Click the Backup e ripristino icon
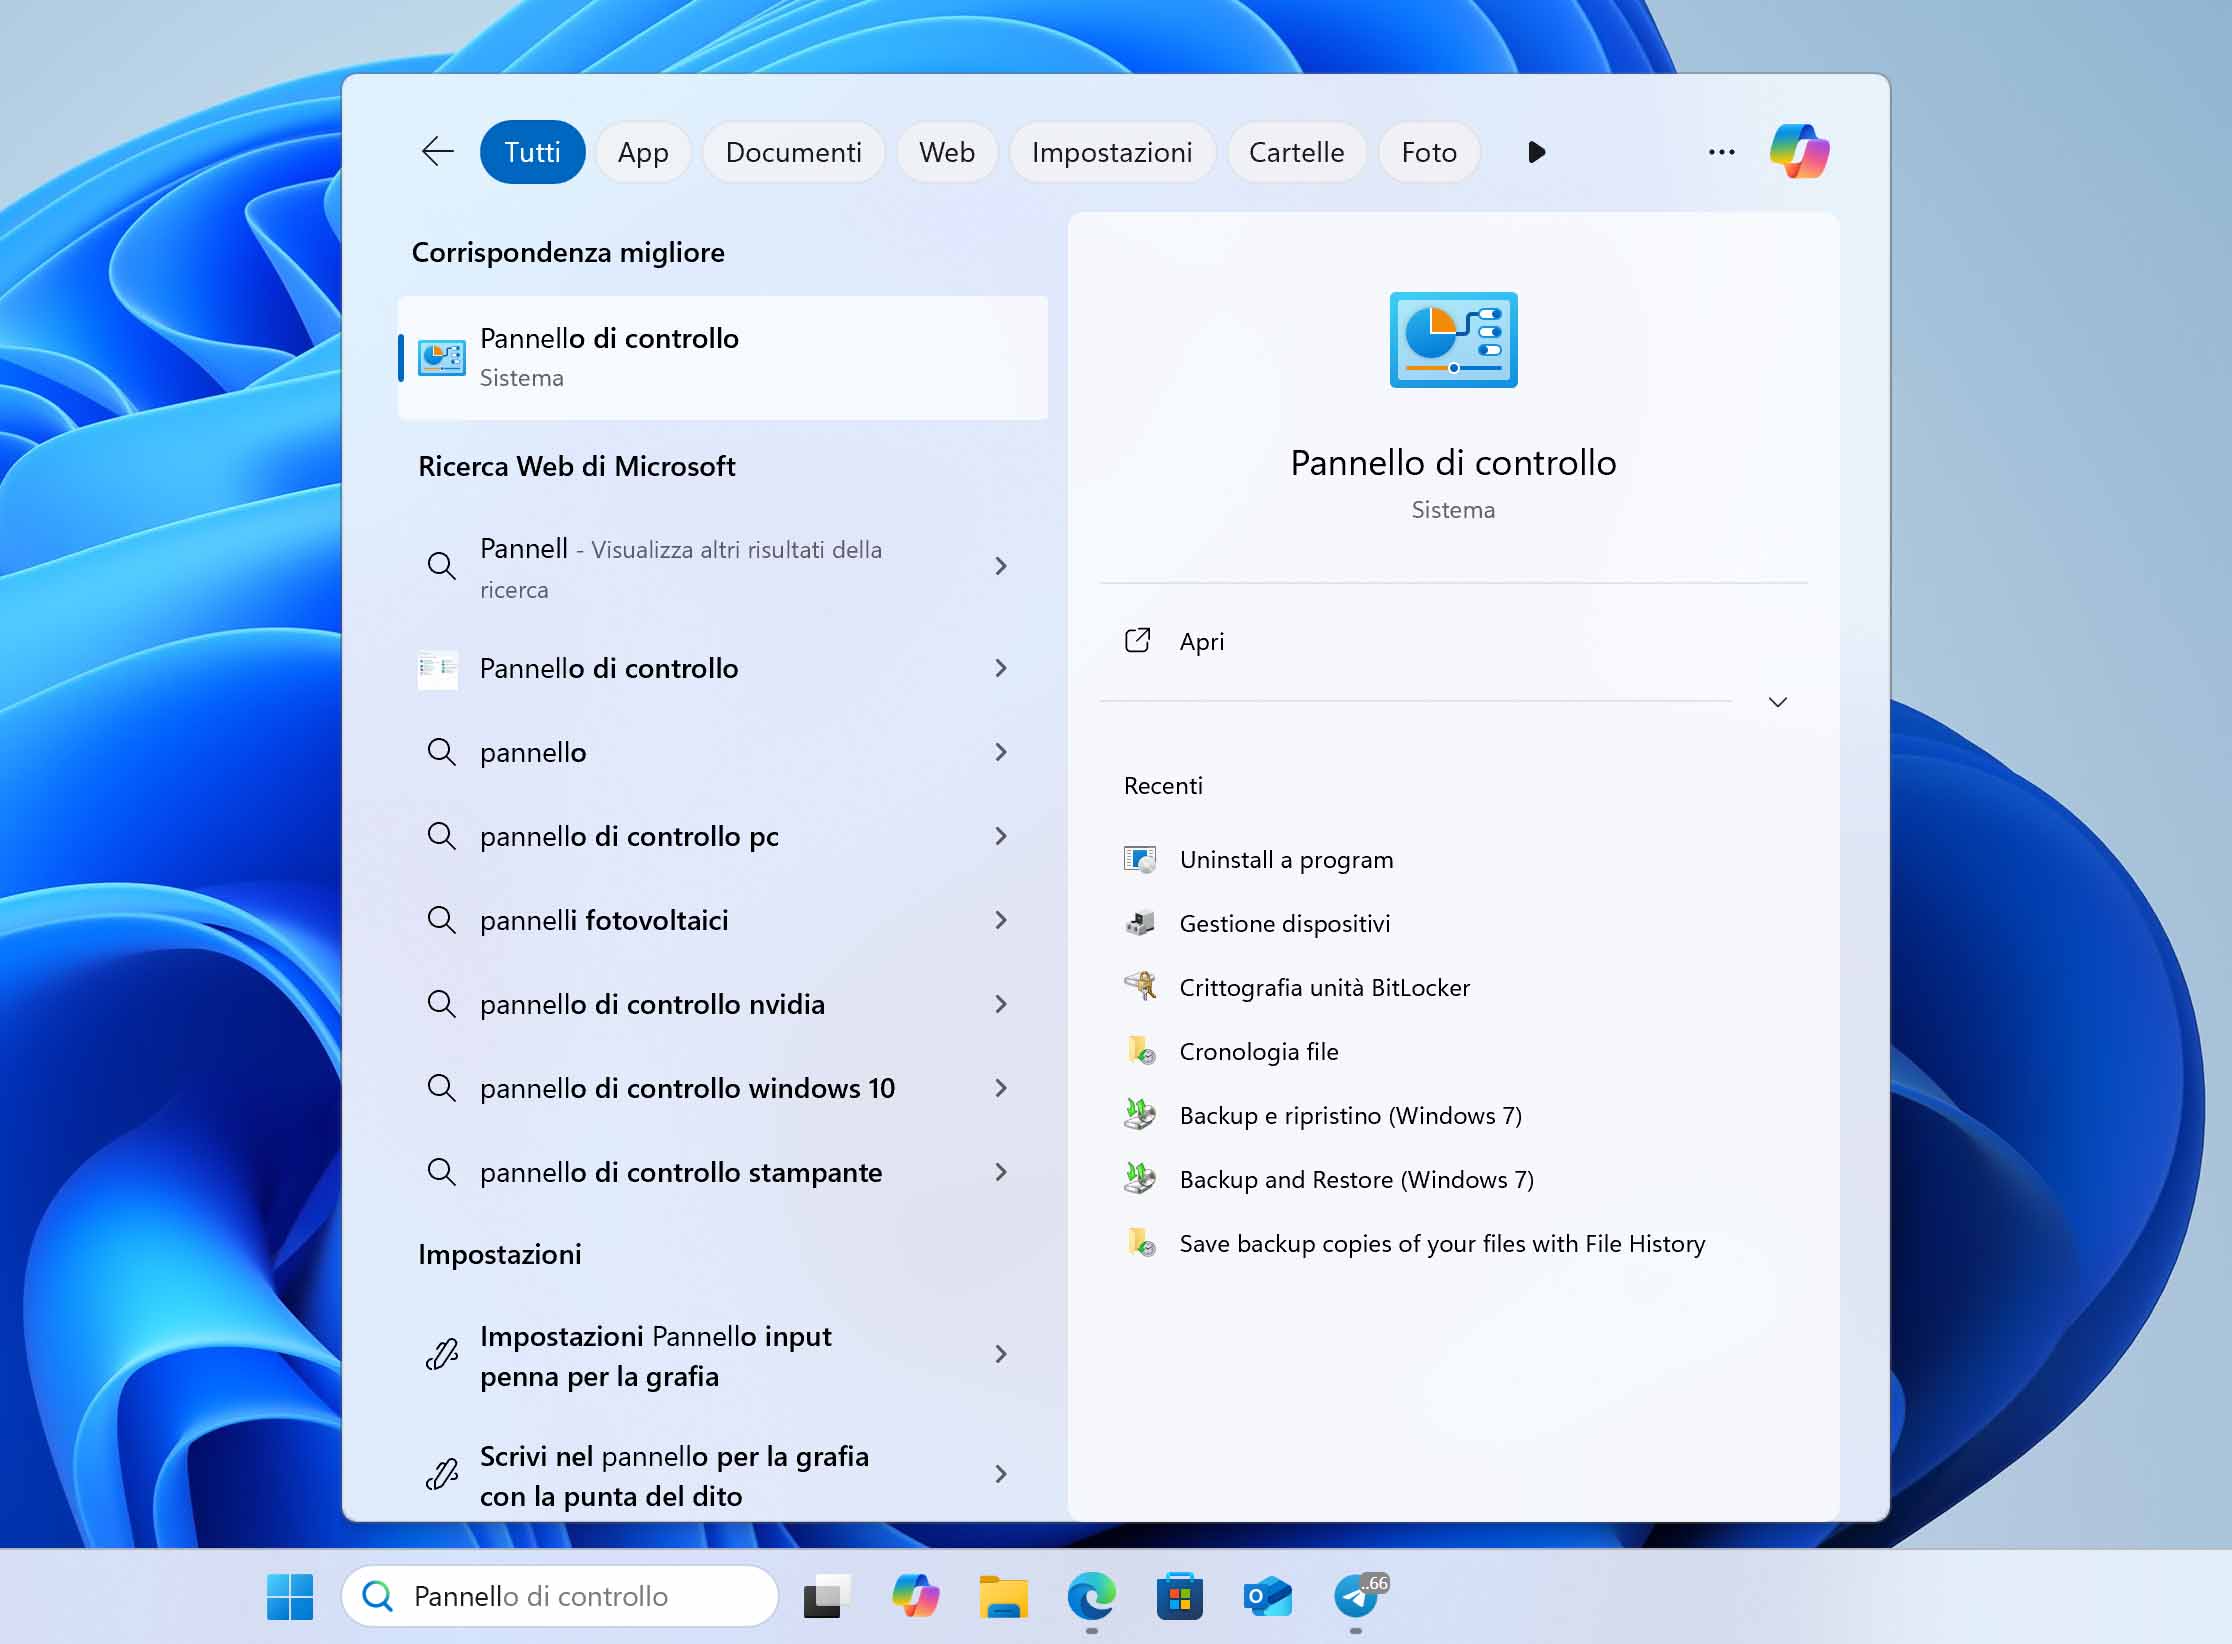This screenshot has height=1644, width=2232. 1139,1115
